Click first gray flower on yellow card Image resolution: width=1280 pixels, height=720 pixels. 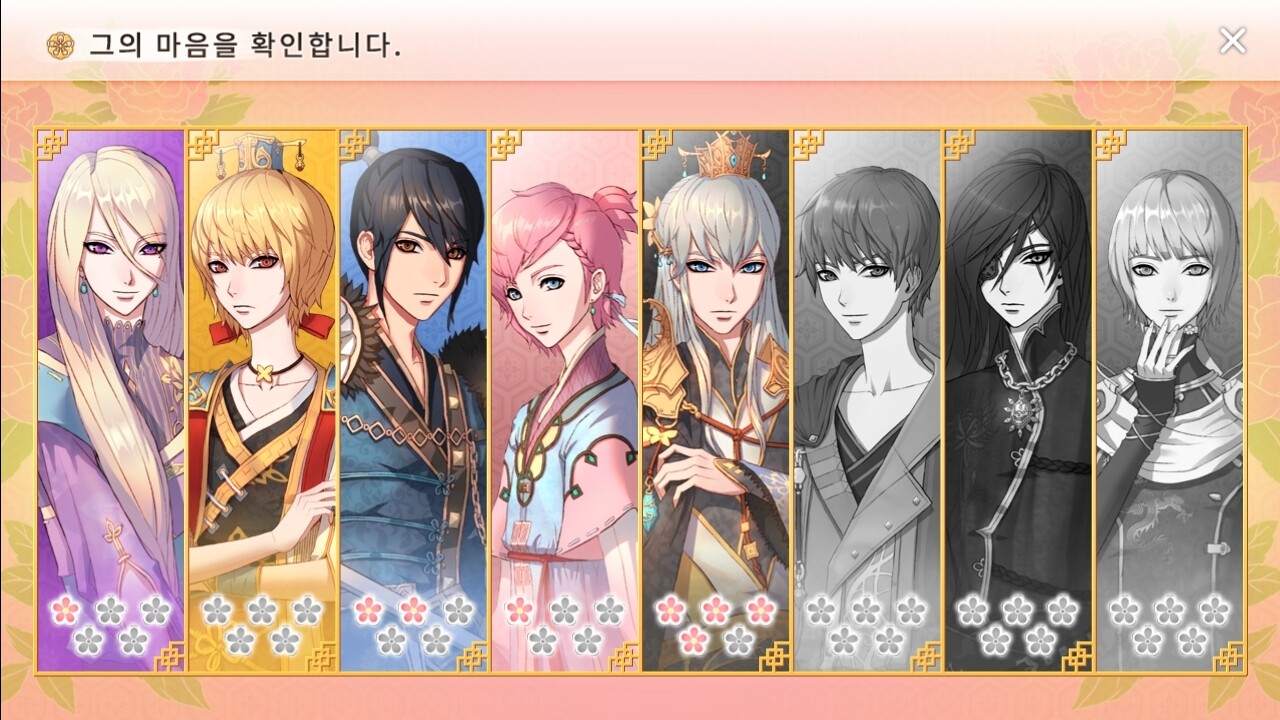pos(217,609)
